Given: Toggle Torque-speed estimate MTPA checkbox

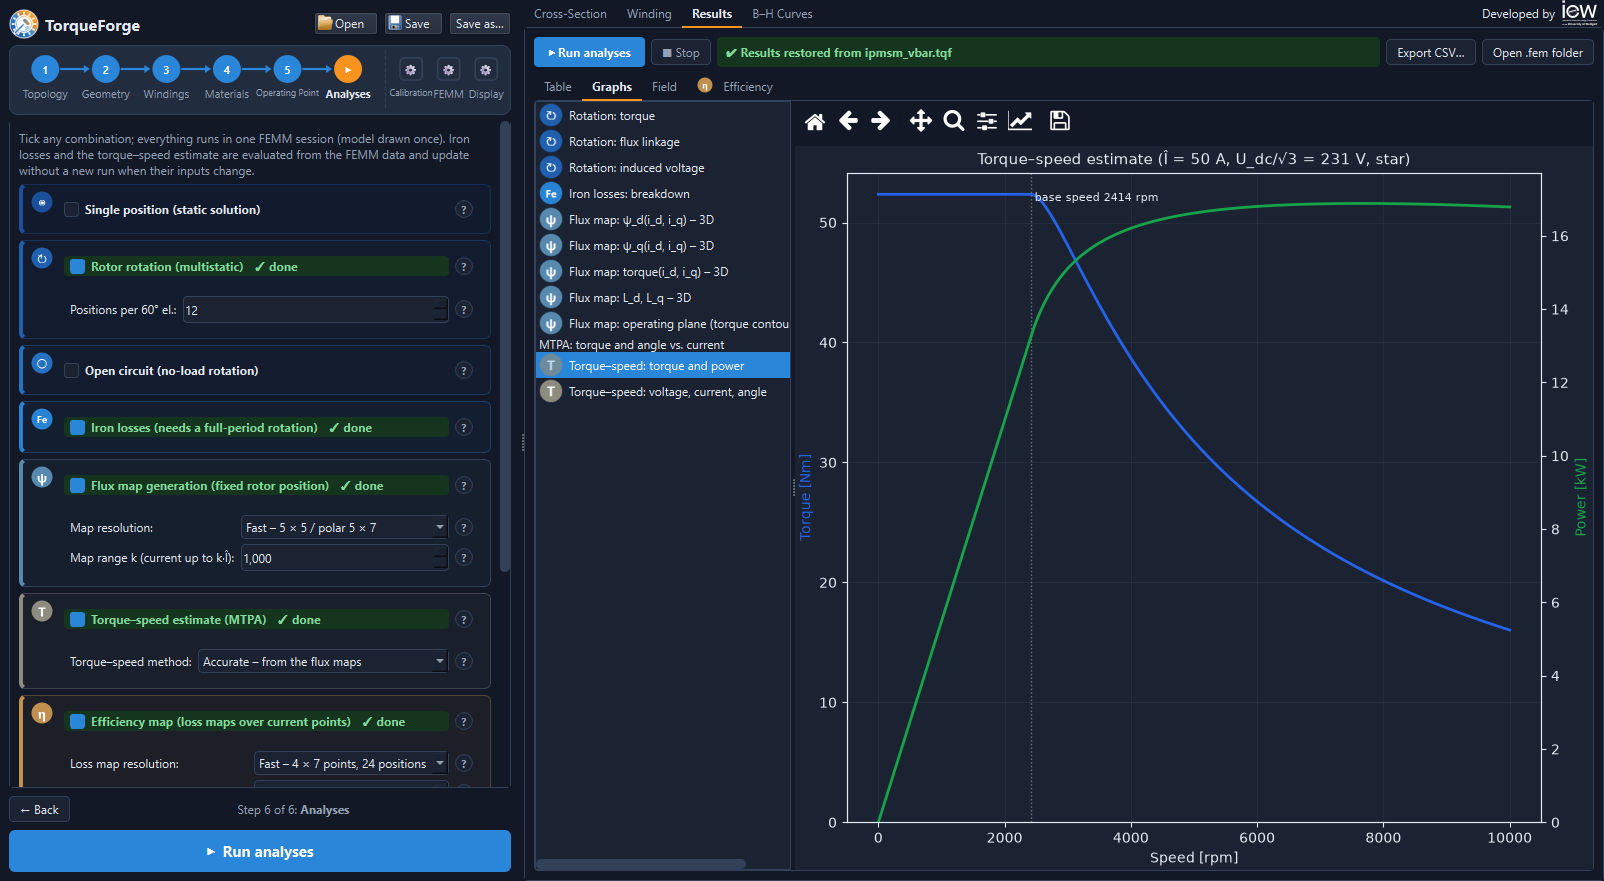Looking at the screenshot, I should (x=77, y=620).
